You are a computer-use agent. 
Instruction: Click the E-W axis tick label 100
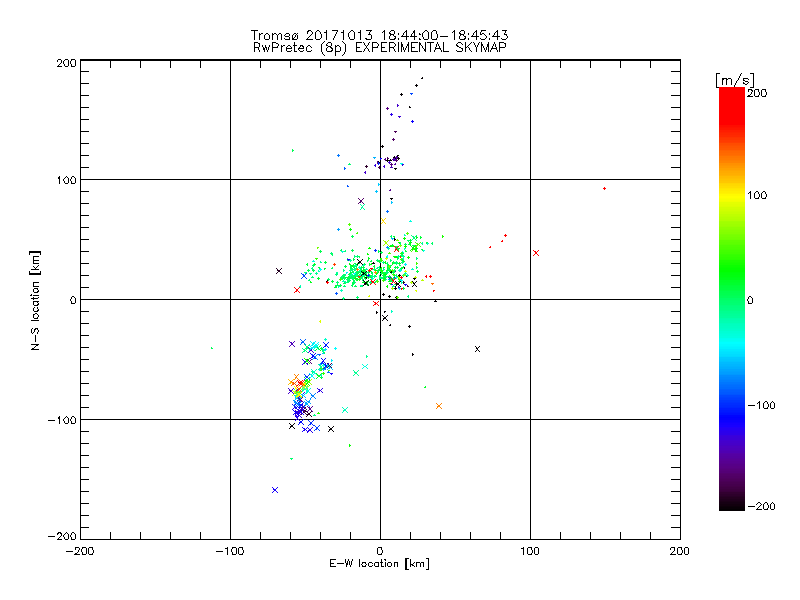(530, 551)
